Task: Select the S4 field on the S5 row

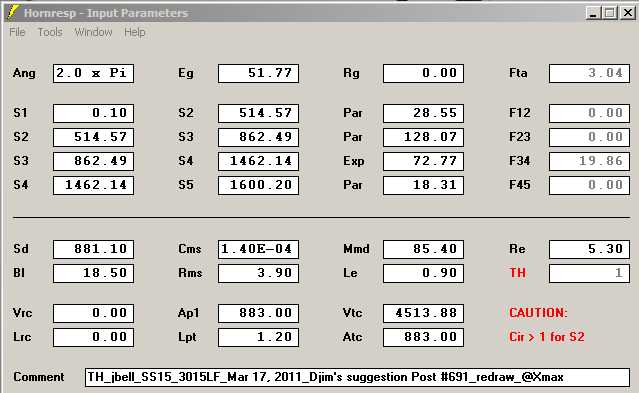Action: click(x=93, y=185)
